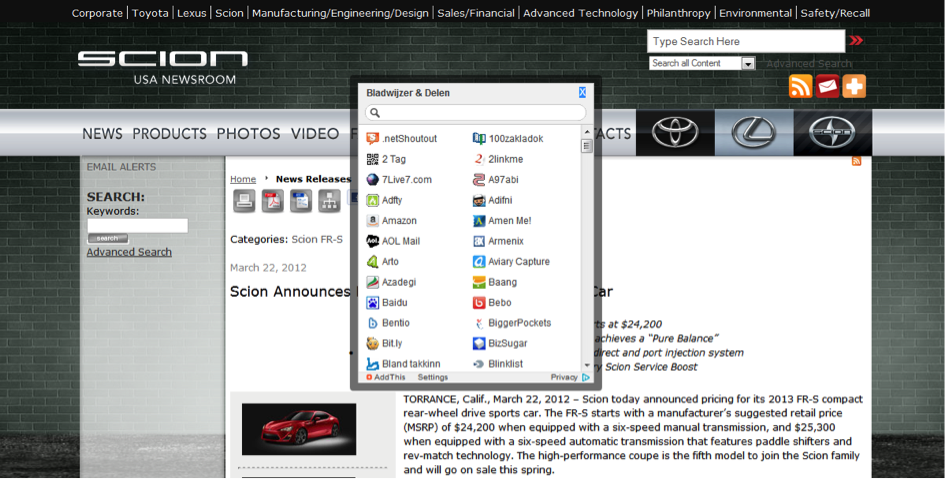The width and height of the screenshot is (945, 479).
Task: Click the red double-arrow search submit icon
Action: click(x=856, y=41)
